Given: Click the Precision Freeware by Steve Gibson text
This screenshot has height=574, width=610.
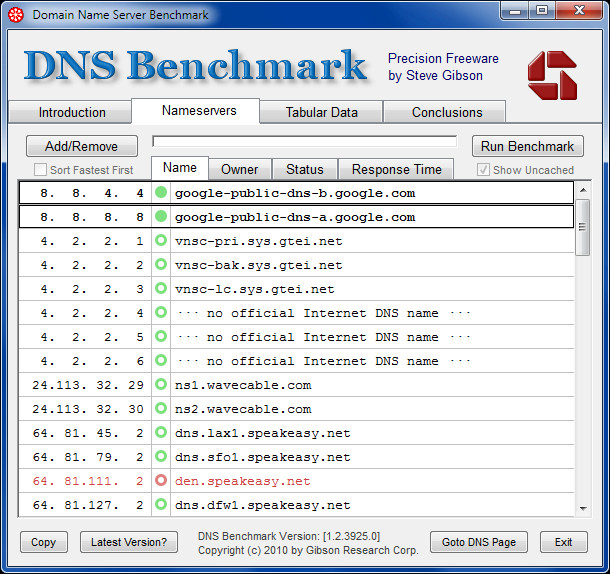Looking at the screenshot, I should coord(443,67).
